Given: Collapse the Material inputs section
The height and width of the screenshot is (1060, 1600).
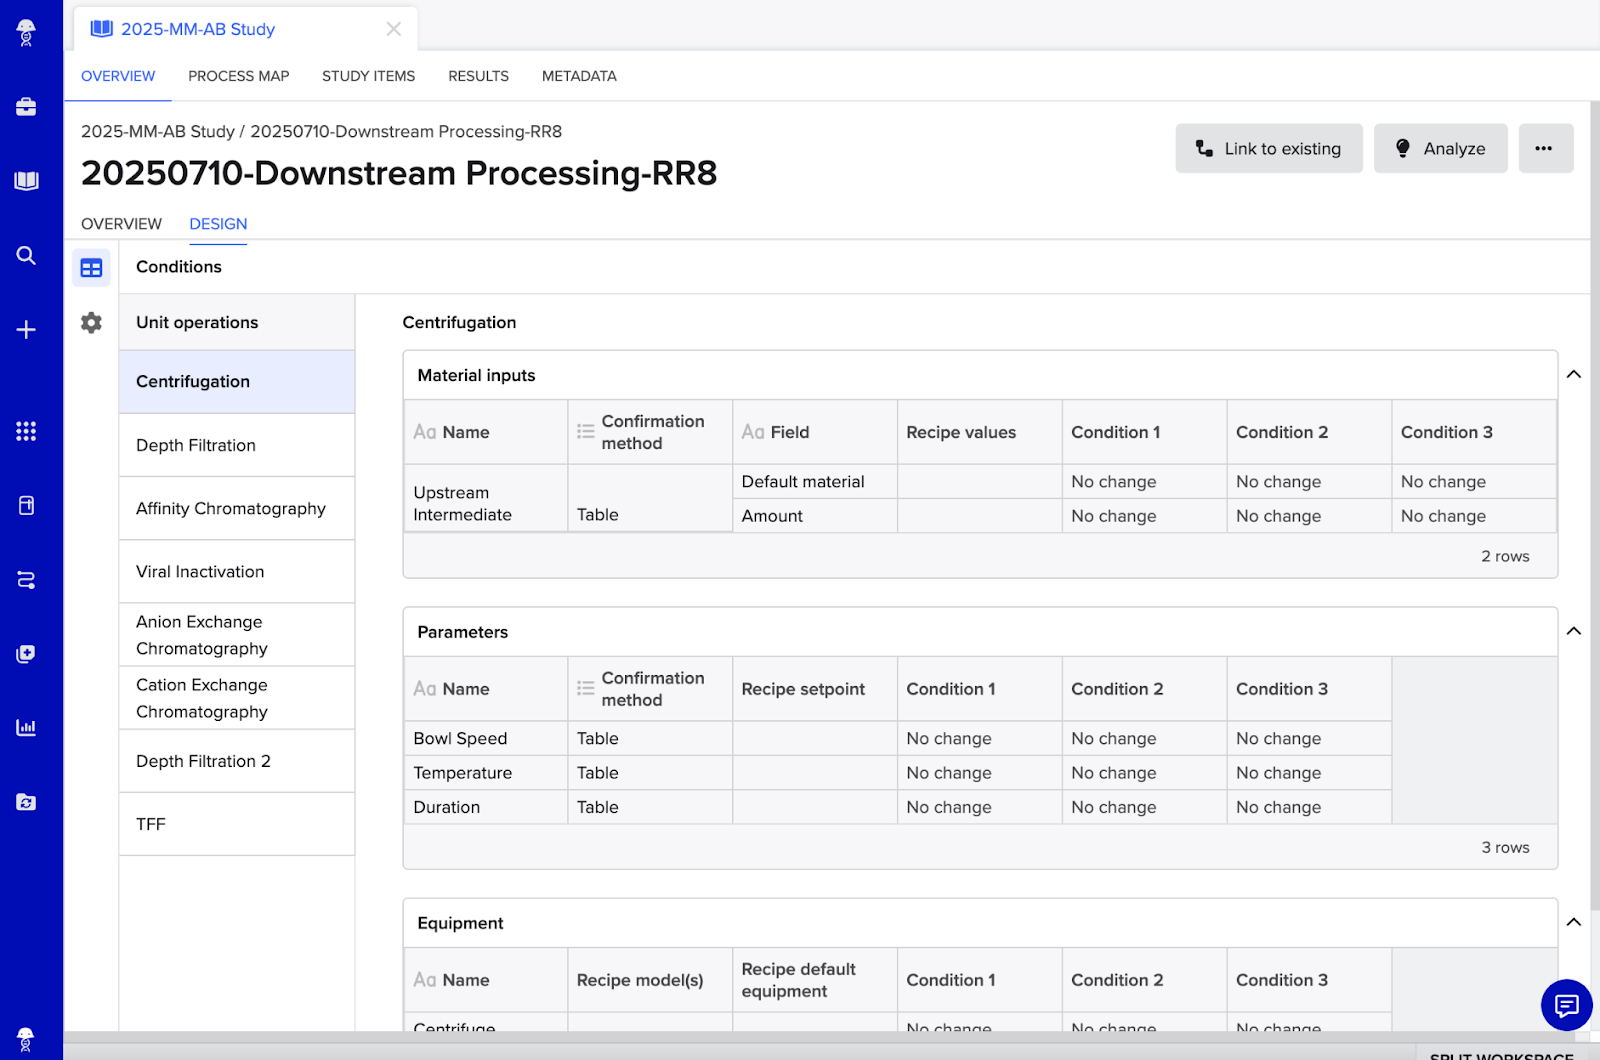Looking at the screenshot, I should pyautogui.click(x=1573, y=375).
